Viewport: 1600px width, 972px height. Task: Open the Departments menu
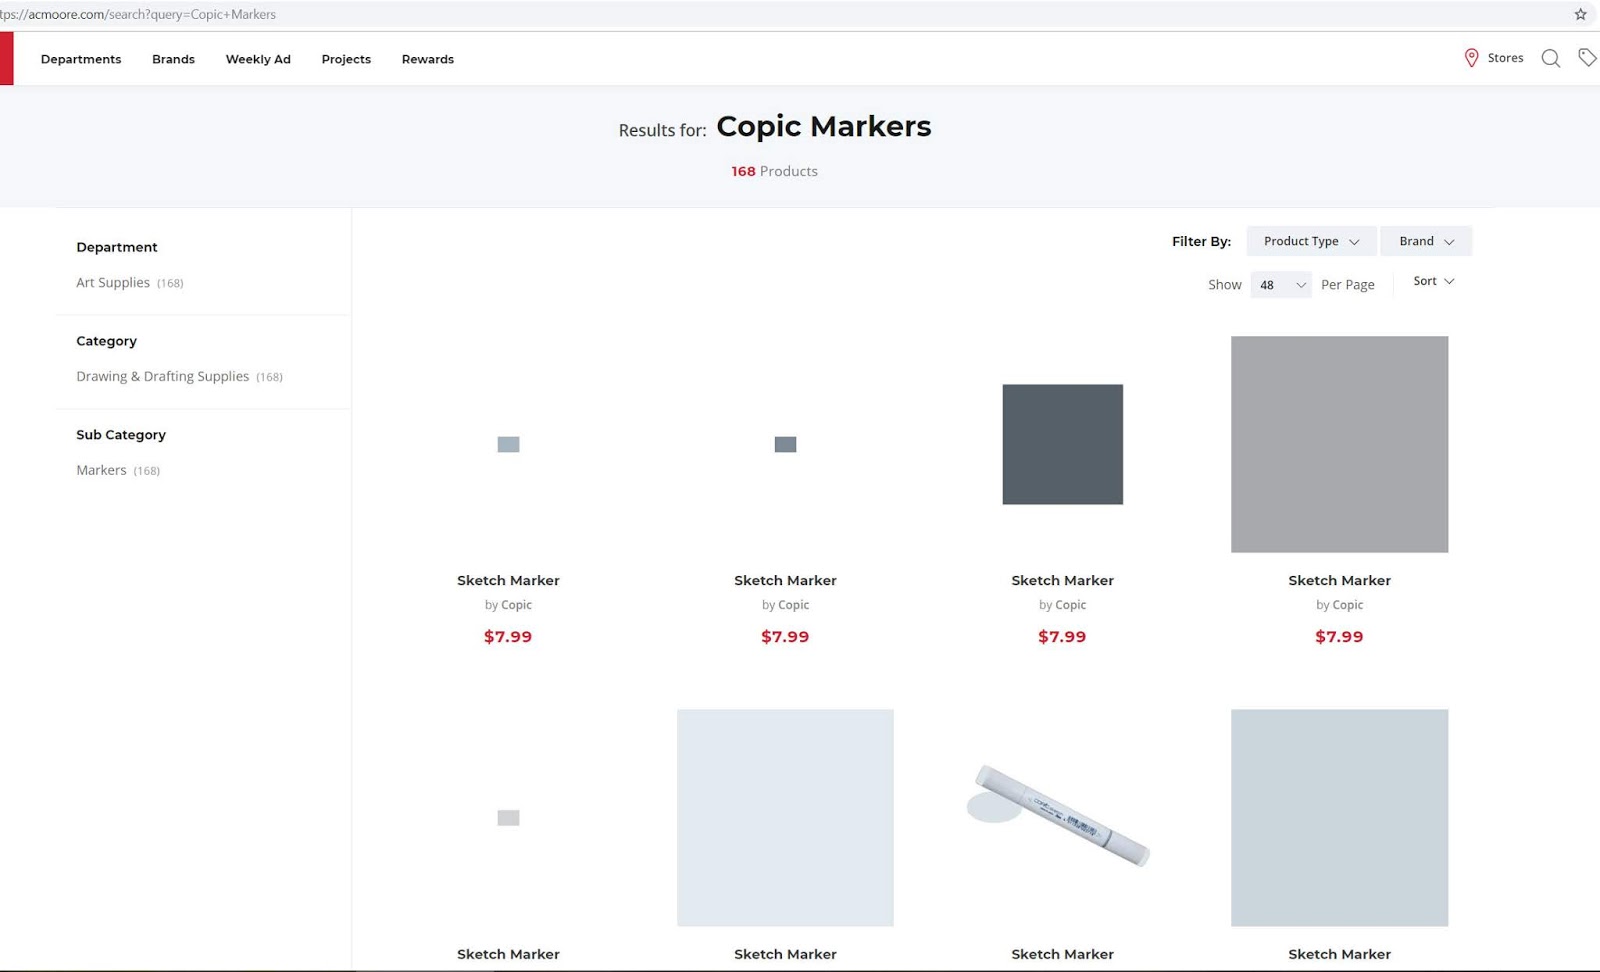[81, 59]
